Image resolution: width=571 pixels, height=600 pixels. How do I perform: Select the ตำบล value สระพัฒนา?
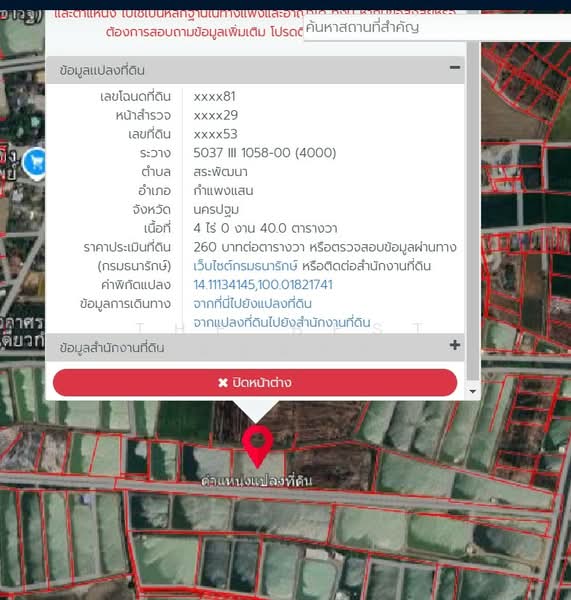pyautogui.click(x=220, y=172)
